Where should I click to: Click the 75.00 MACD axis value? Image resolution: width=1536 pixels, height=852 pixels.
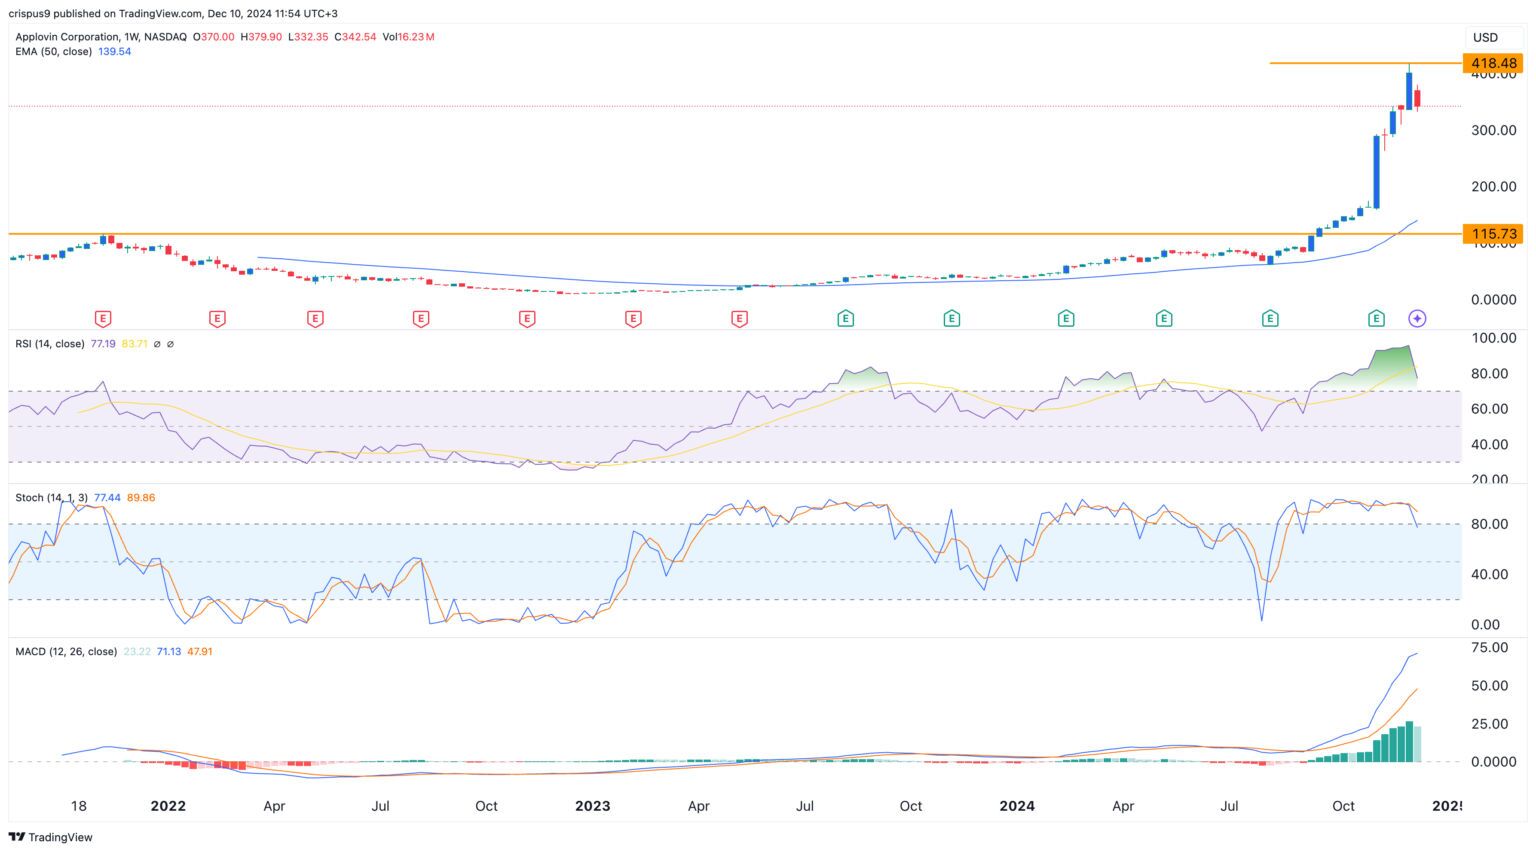click(1490, 648)
